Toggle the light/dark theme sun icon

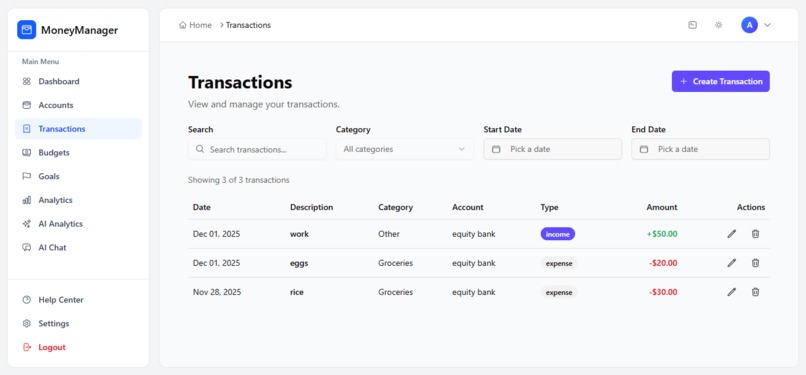click(719, 25)
